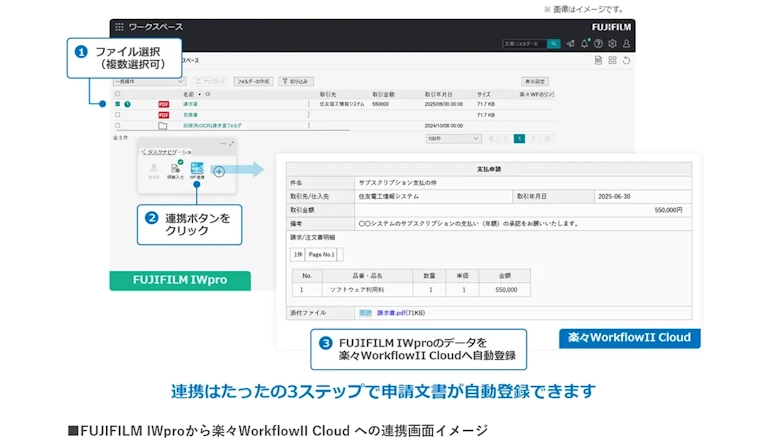Screen dimensions: 770x440
Task: Go to the last page arrow
Action: (x=548, y=138)
